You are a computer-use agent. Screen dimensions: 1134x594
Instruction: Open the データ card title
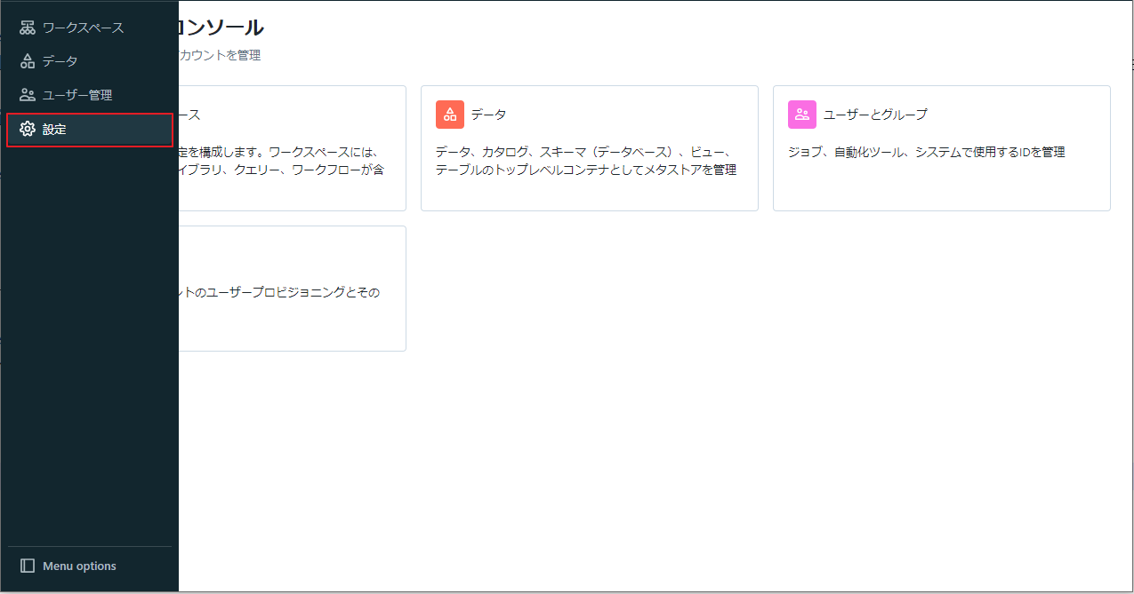[x=489, y=115]
